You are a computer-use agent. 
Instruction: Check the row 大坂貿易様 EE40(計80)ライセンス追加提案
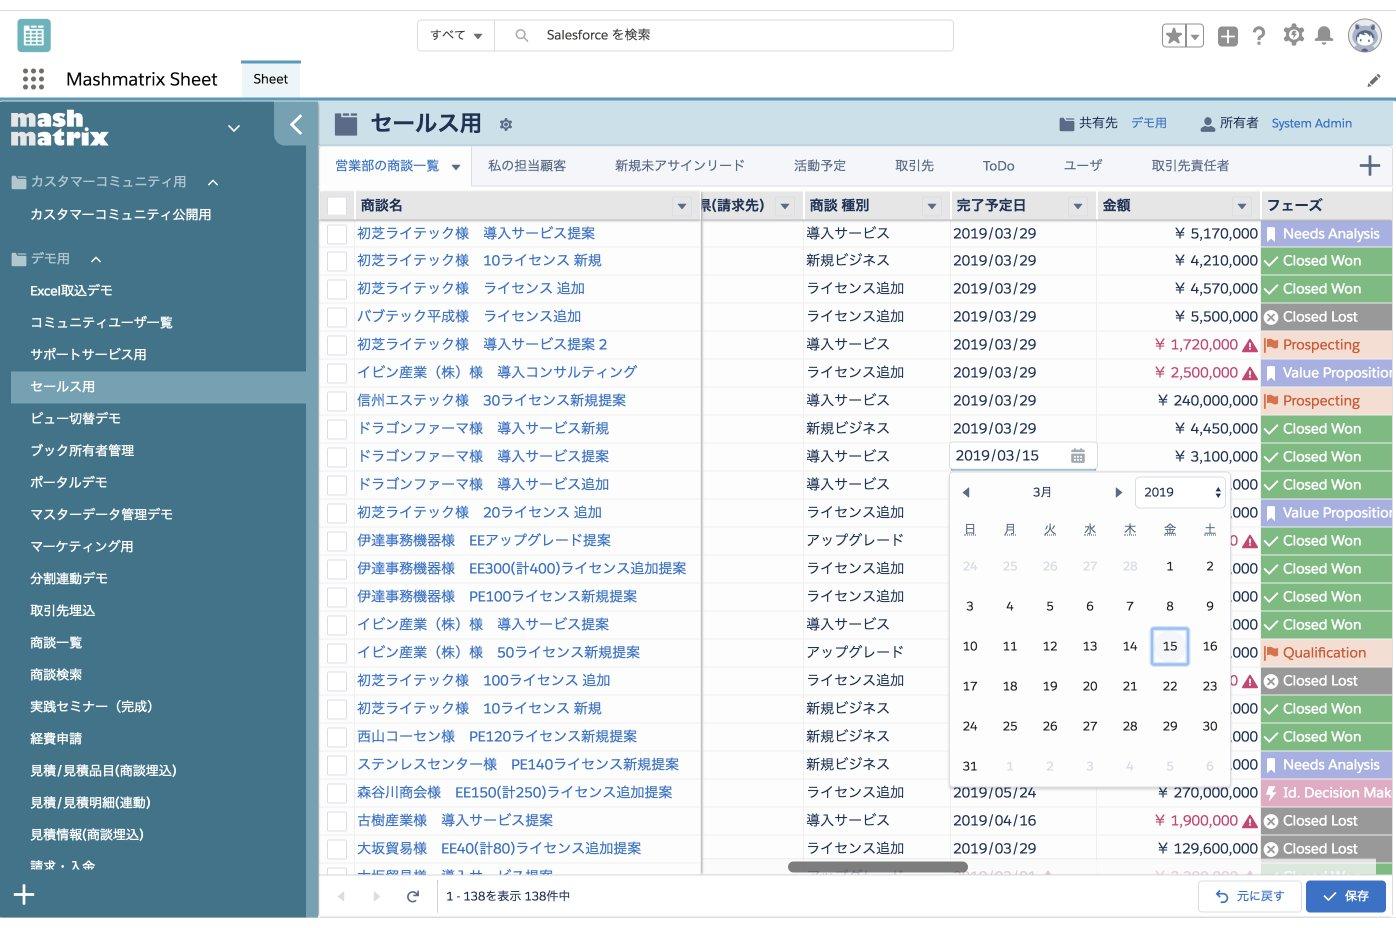(x=337, y=850)
